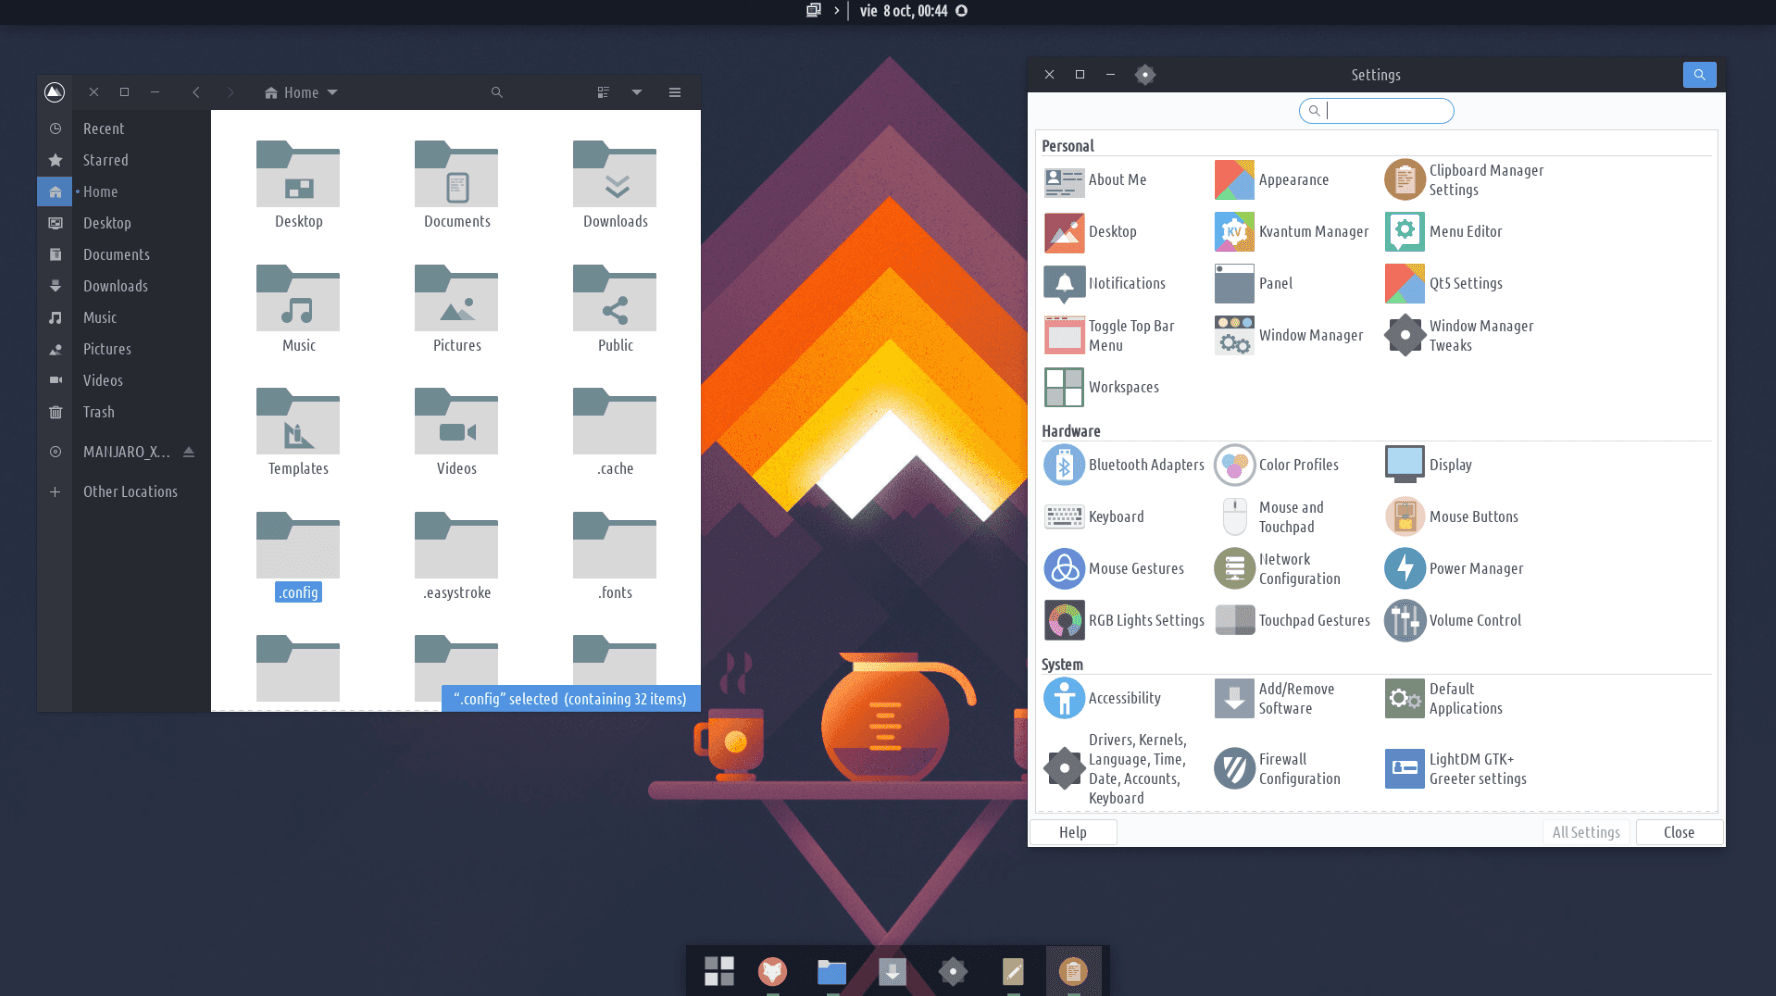Image resolution: width=1776 pixels, height=996 pixels.
Task: Open the file manager hamburger menu
Action: coord(675,92)
